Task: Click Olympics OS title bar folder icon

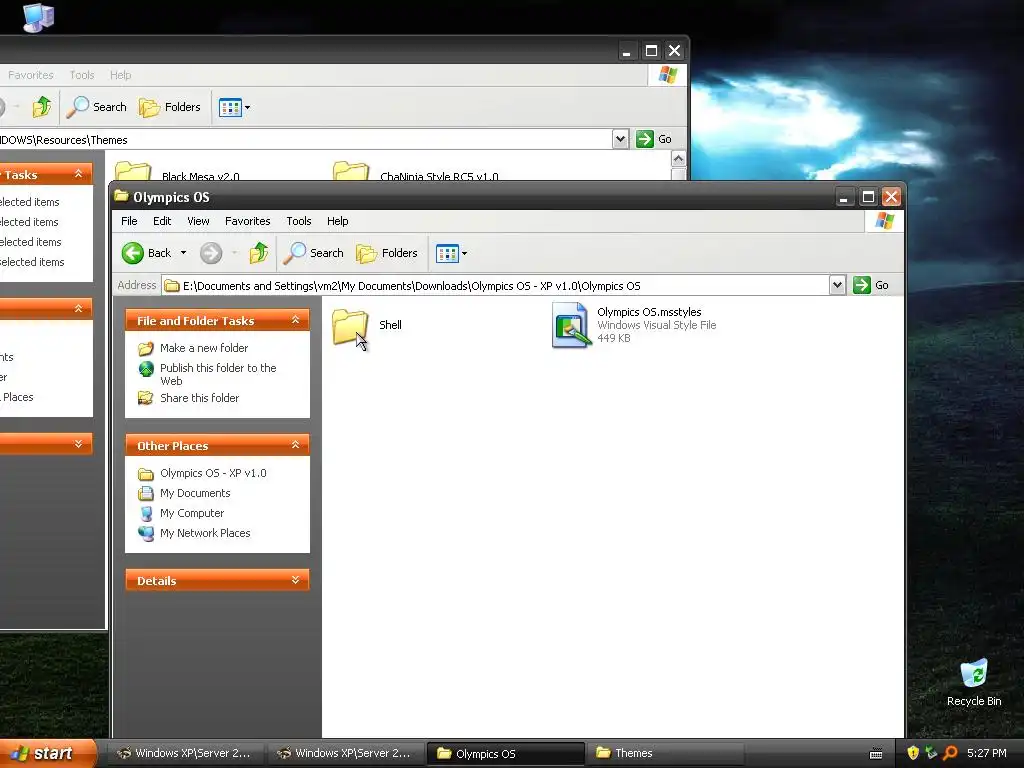Action: click(x=121, y=197)
